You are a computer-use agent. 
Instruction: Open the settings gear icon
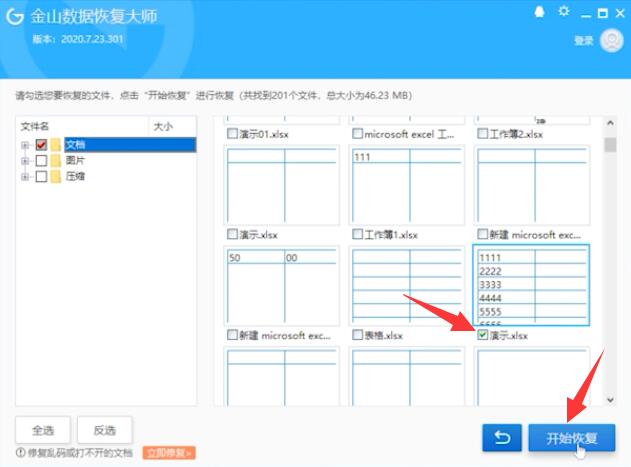click(x=564, y=11)
